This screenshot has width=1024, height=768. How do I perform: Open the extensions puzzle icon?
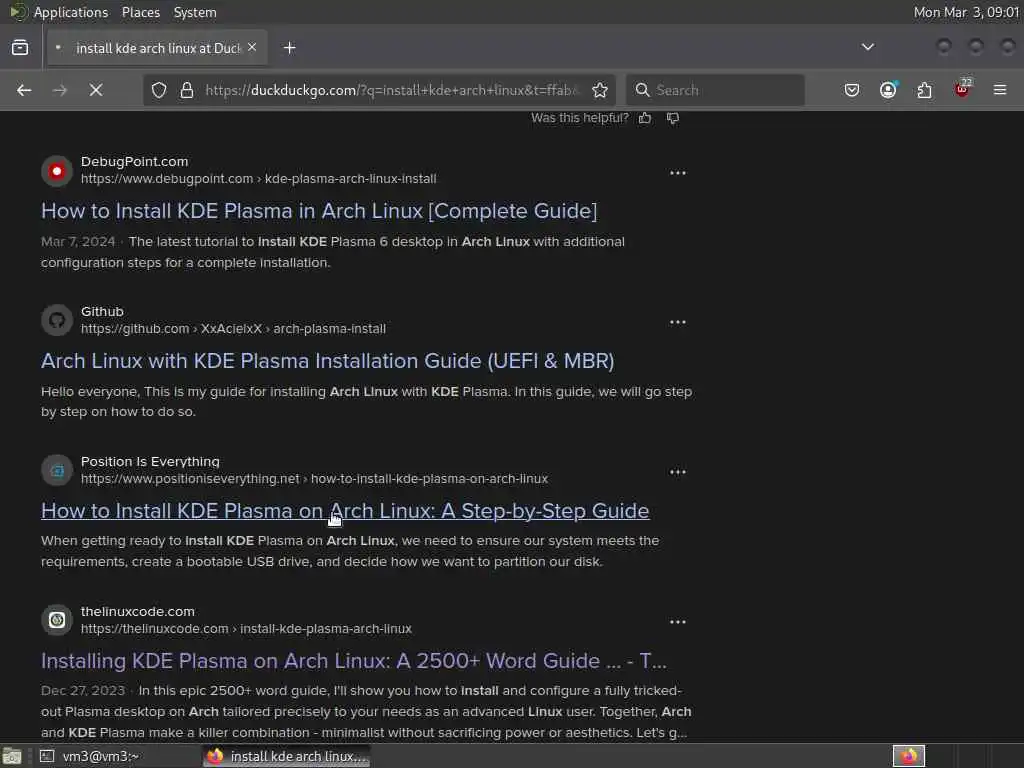click(925, 90)
